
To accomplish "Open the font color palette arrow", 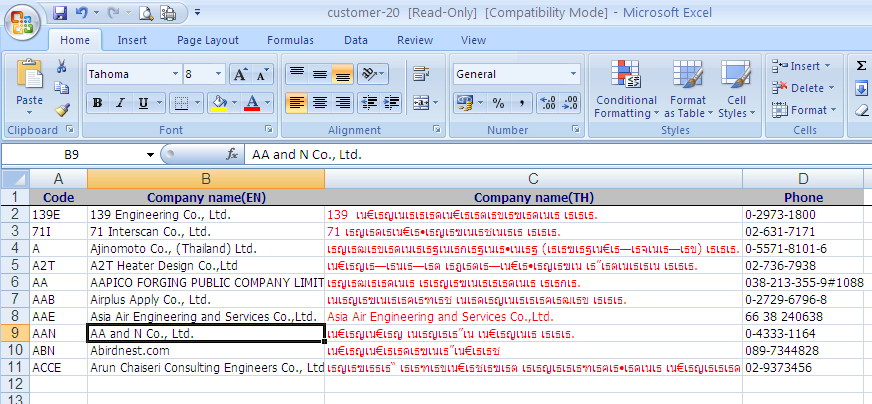I will (267, 103).
